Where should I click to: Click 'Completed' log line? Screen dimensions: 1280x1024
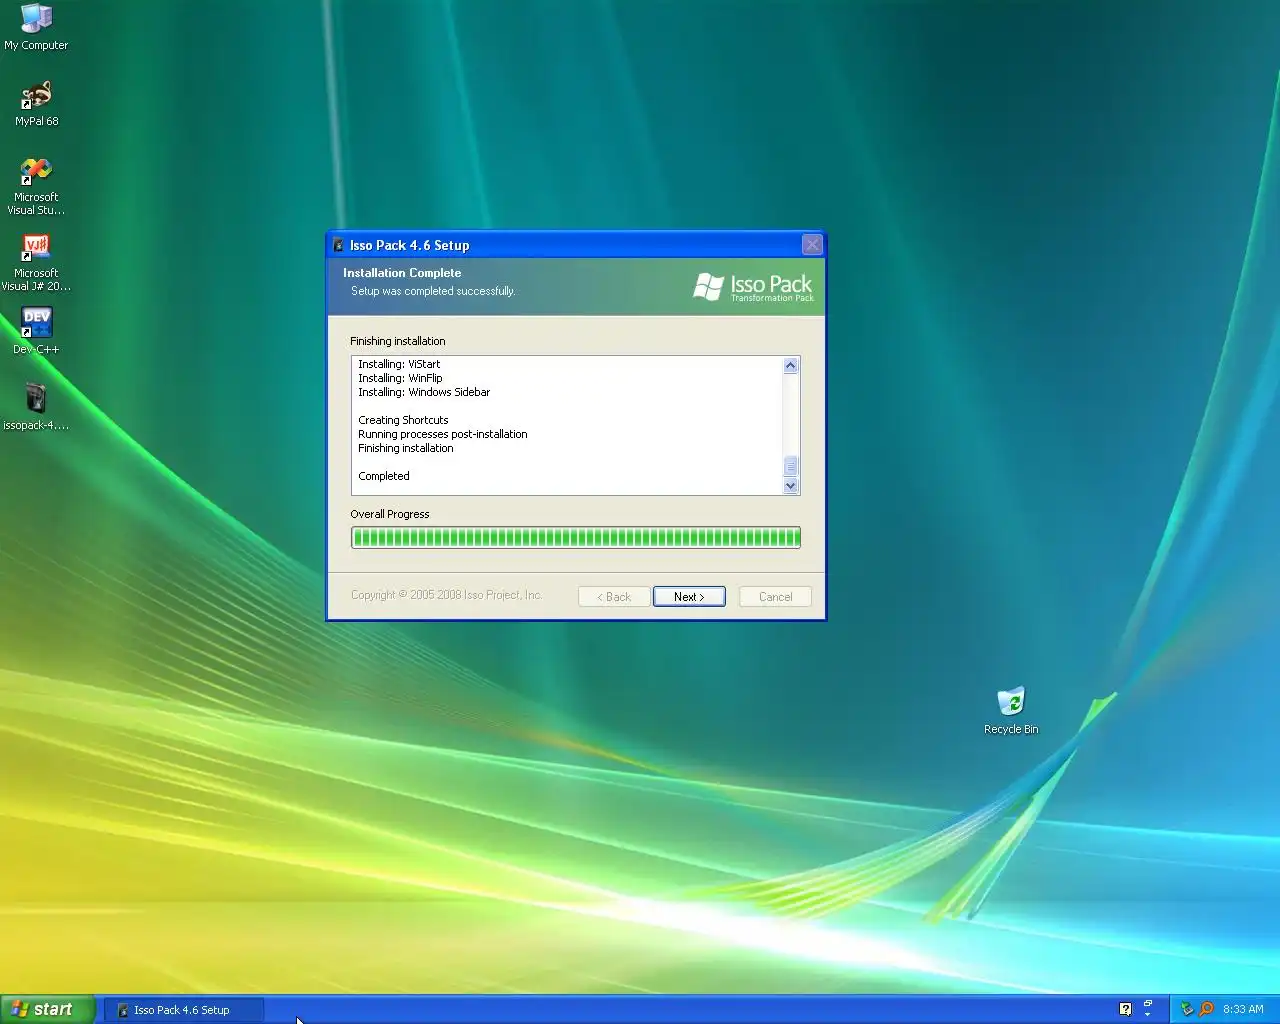pyautogui.click(x=384, y=476)
